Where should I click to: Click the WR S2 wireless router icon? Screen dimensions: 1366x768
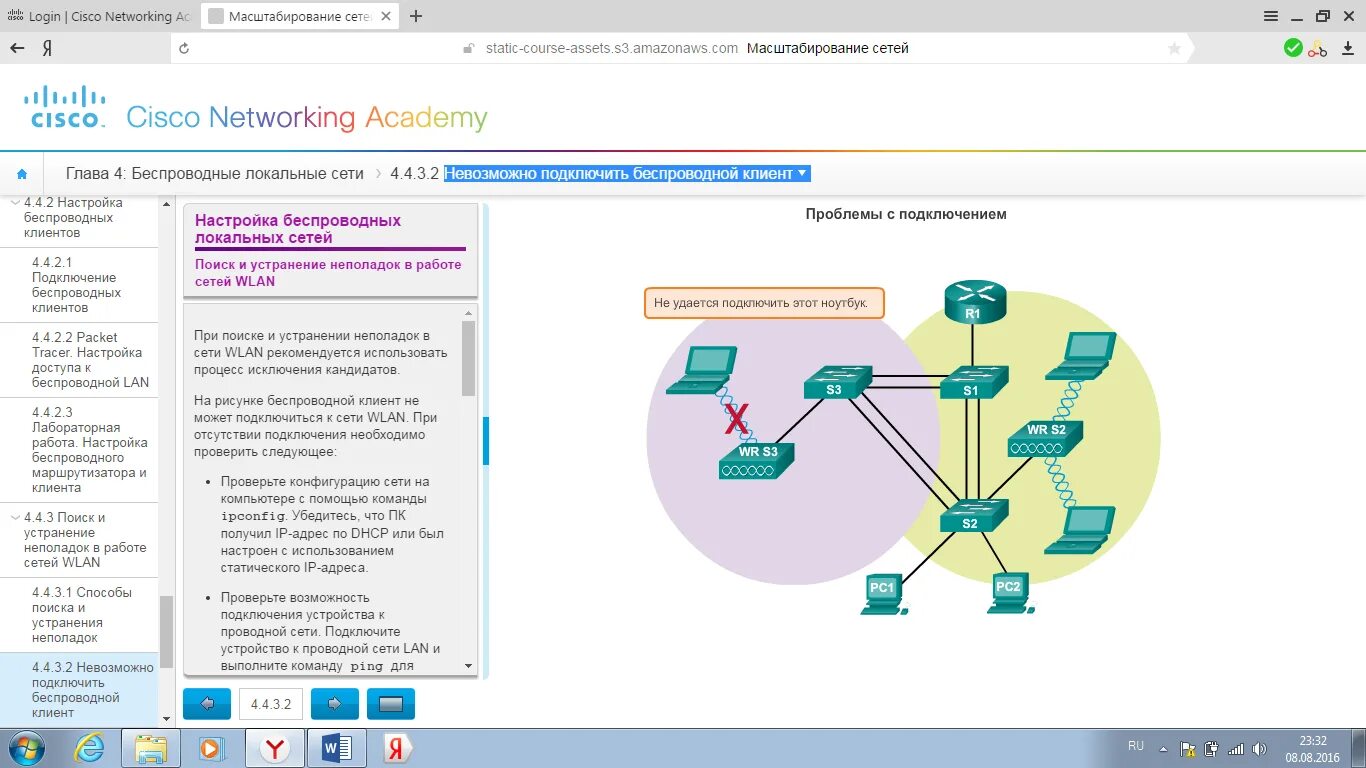tap(1045, 437)
